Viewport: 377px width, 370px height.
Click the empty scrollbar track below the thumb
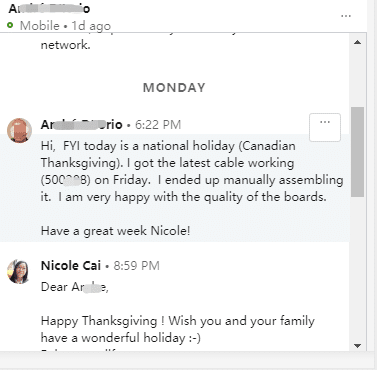coord(358,268)
